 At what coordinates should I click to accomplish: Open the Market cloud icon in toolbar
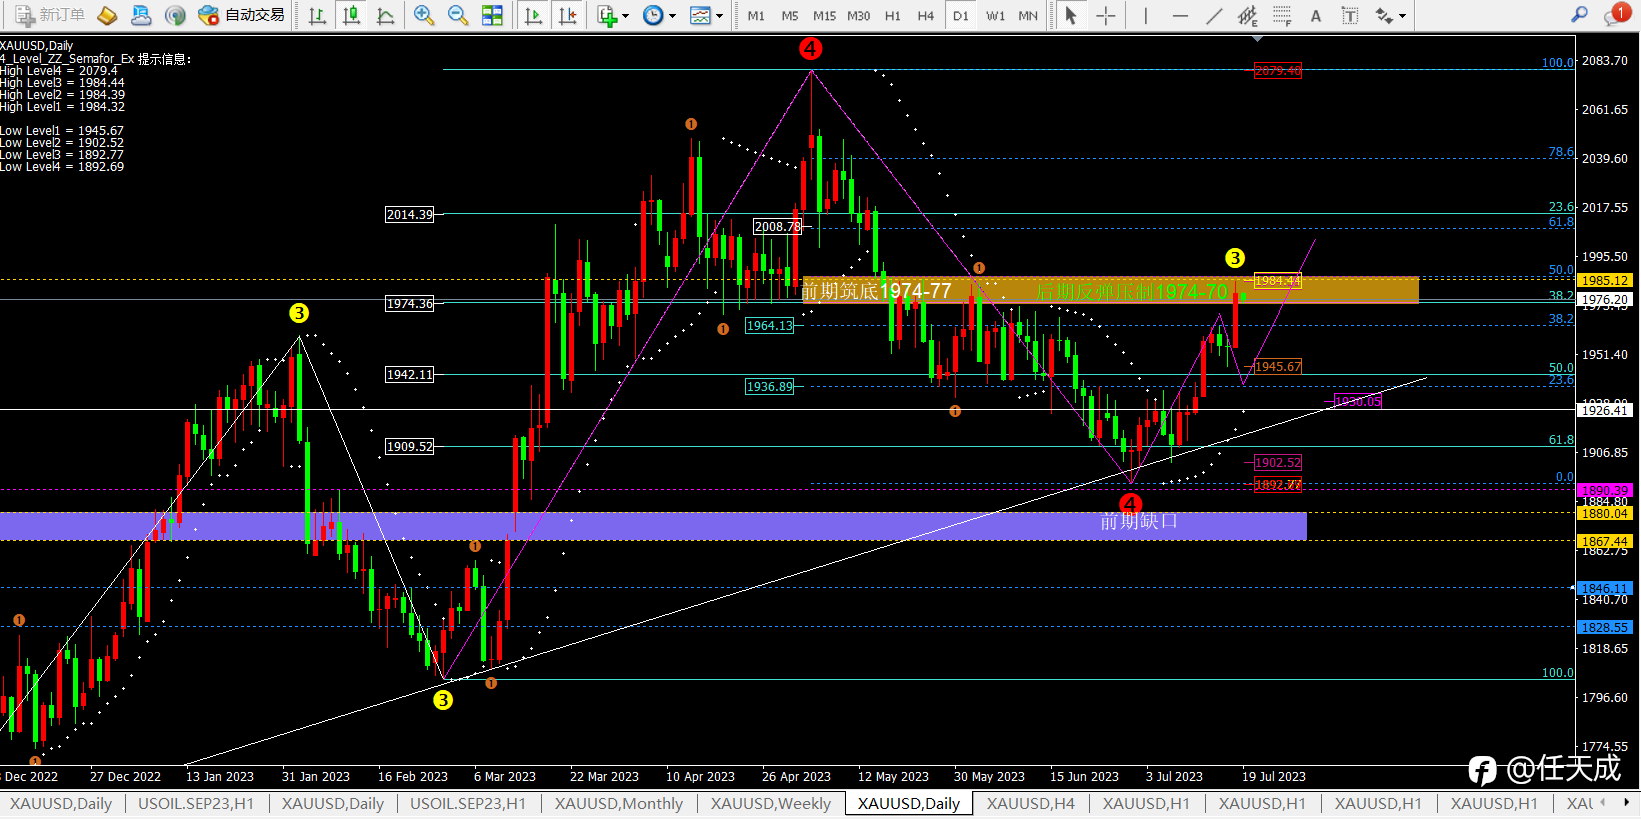point(141,15)
